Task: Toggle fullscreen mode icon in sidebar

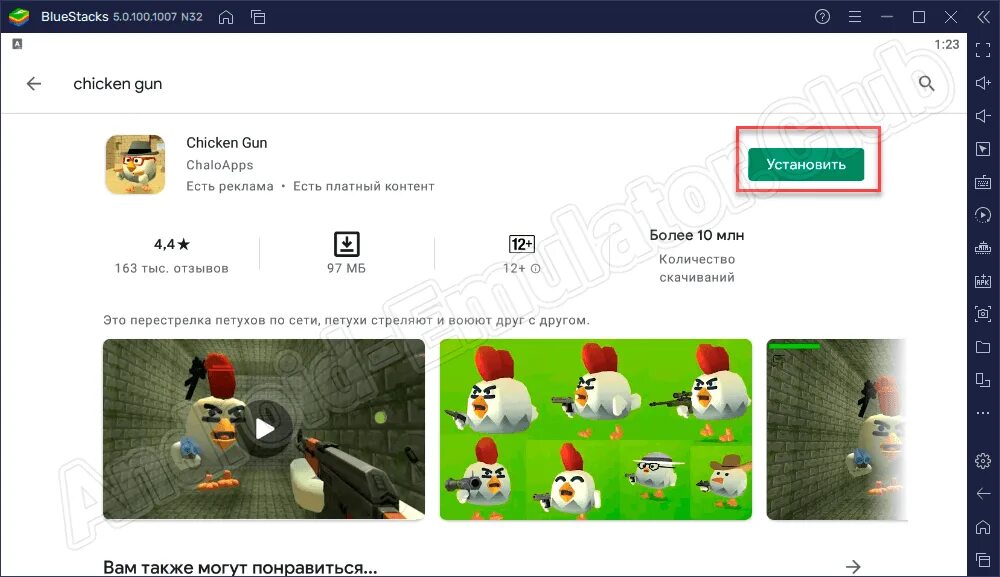Action: coord(983,50)
